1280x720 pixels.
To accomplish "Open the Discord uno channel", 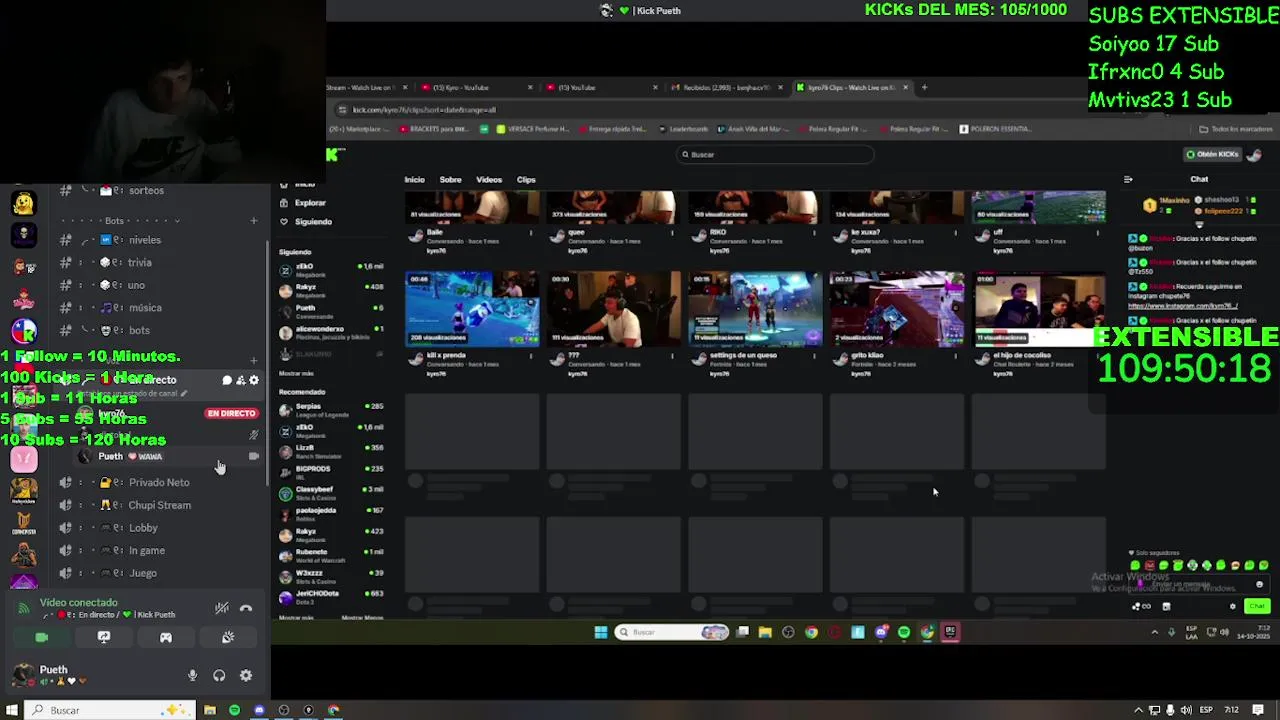I will 160,285.
